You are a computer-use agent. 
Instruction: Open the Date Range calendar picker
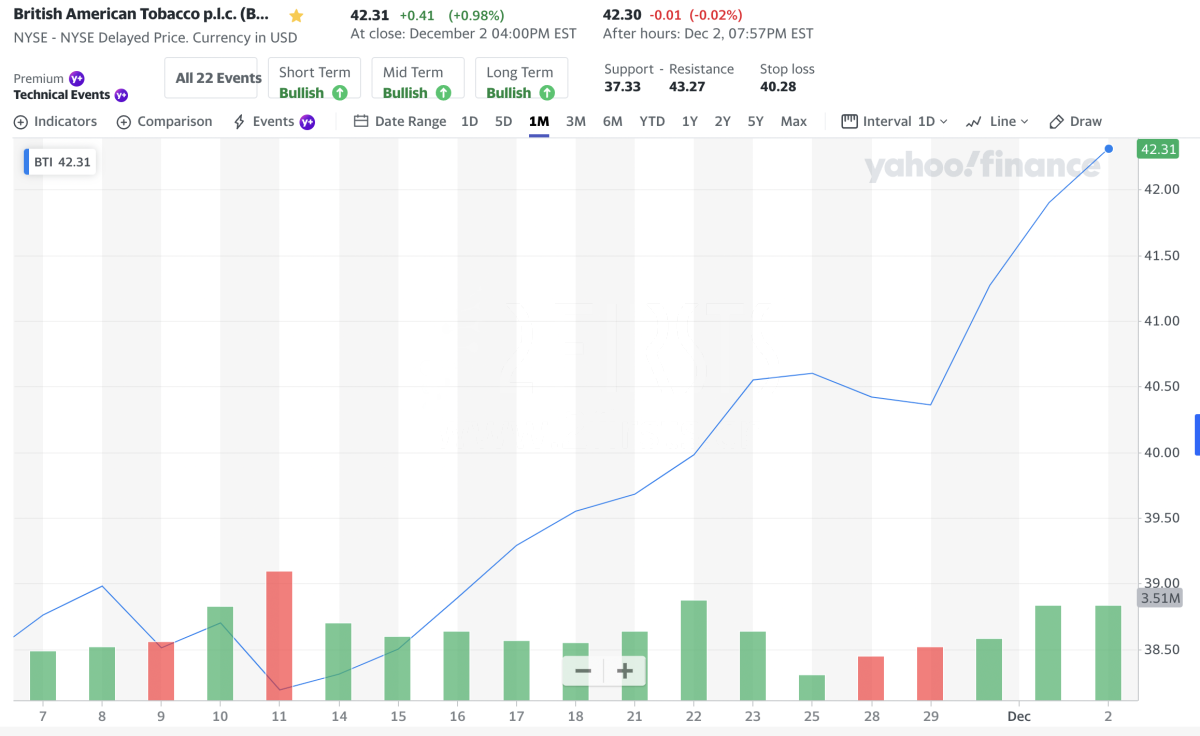click(400, 122)
